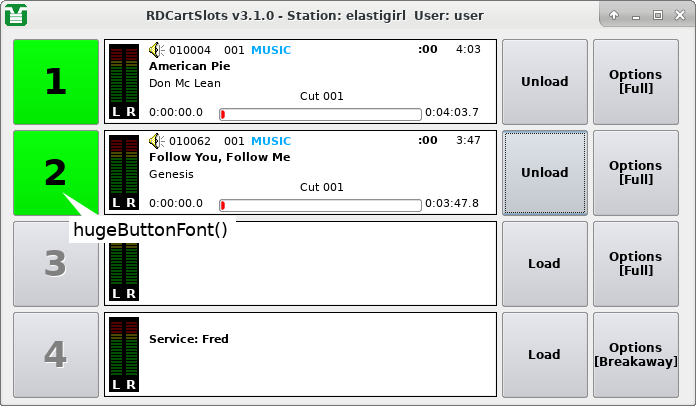Click the RDCartSlots app icon in title bar
This screenshot has width=696, height=406.
[x=16, y=15]
